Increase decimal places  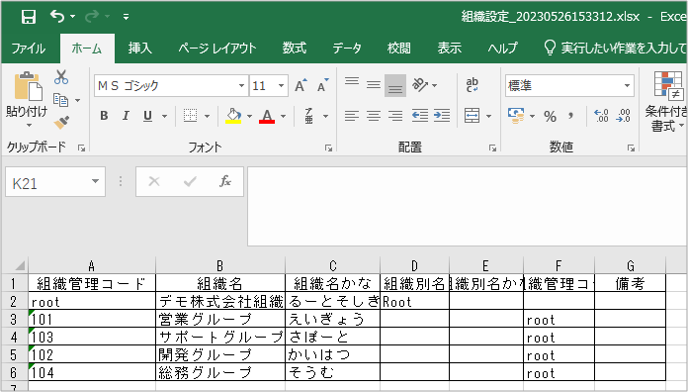point(602,116)
